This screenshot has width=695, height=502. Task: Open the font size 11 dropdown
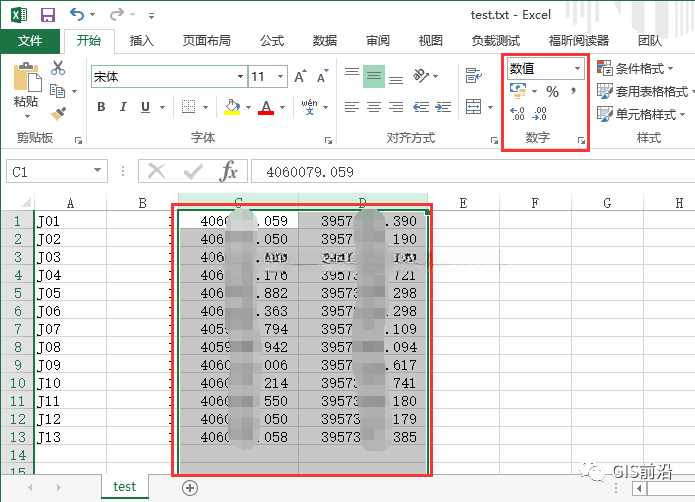[x=281, y=77]
